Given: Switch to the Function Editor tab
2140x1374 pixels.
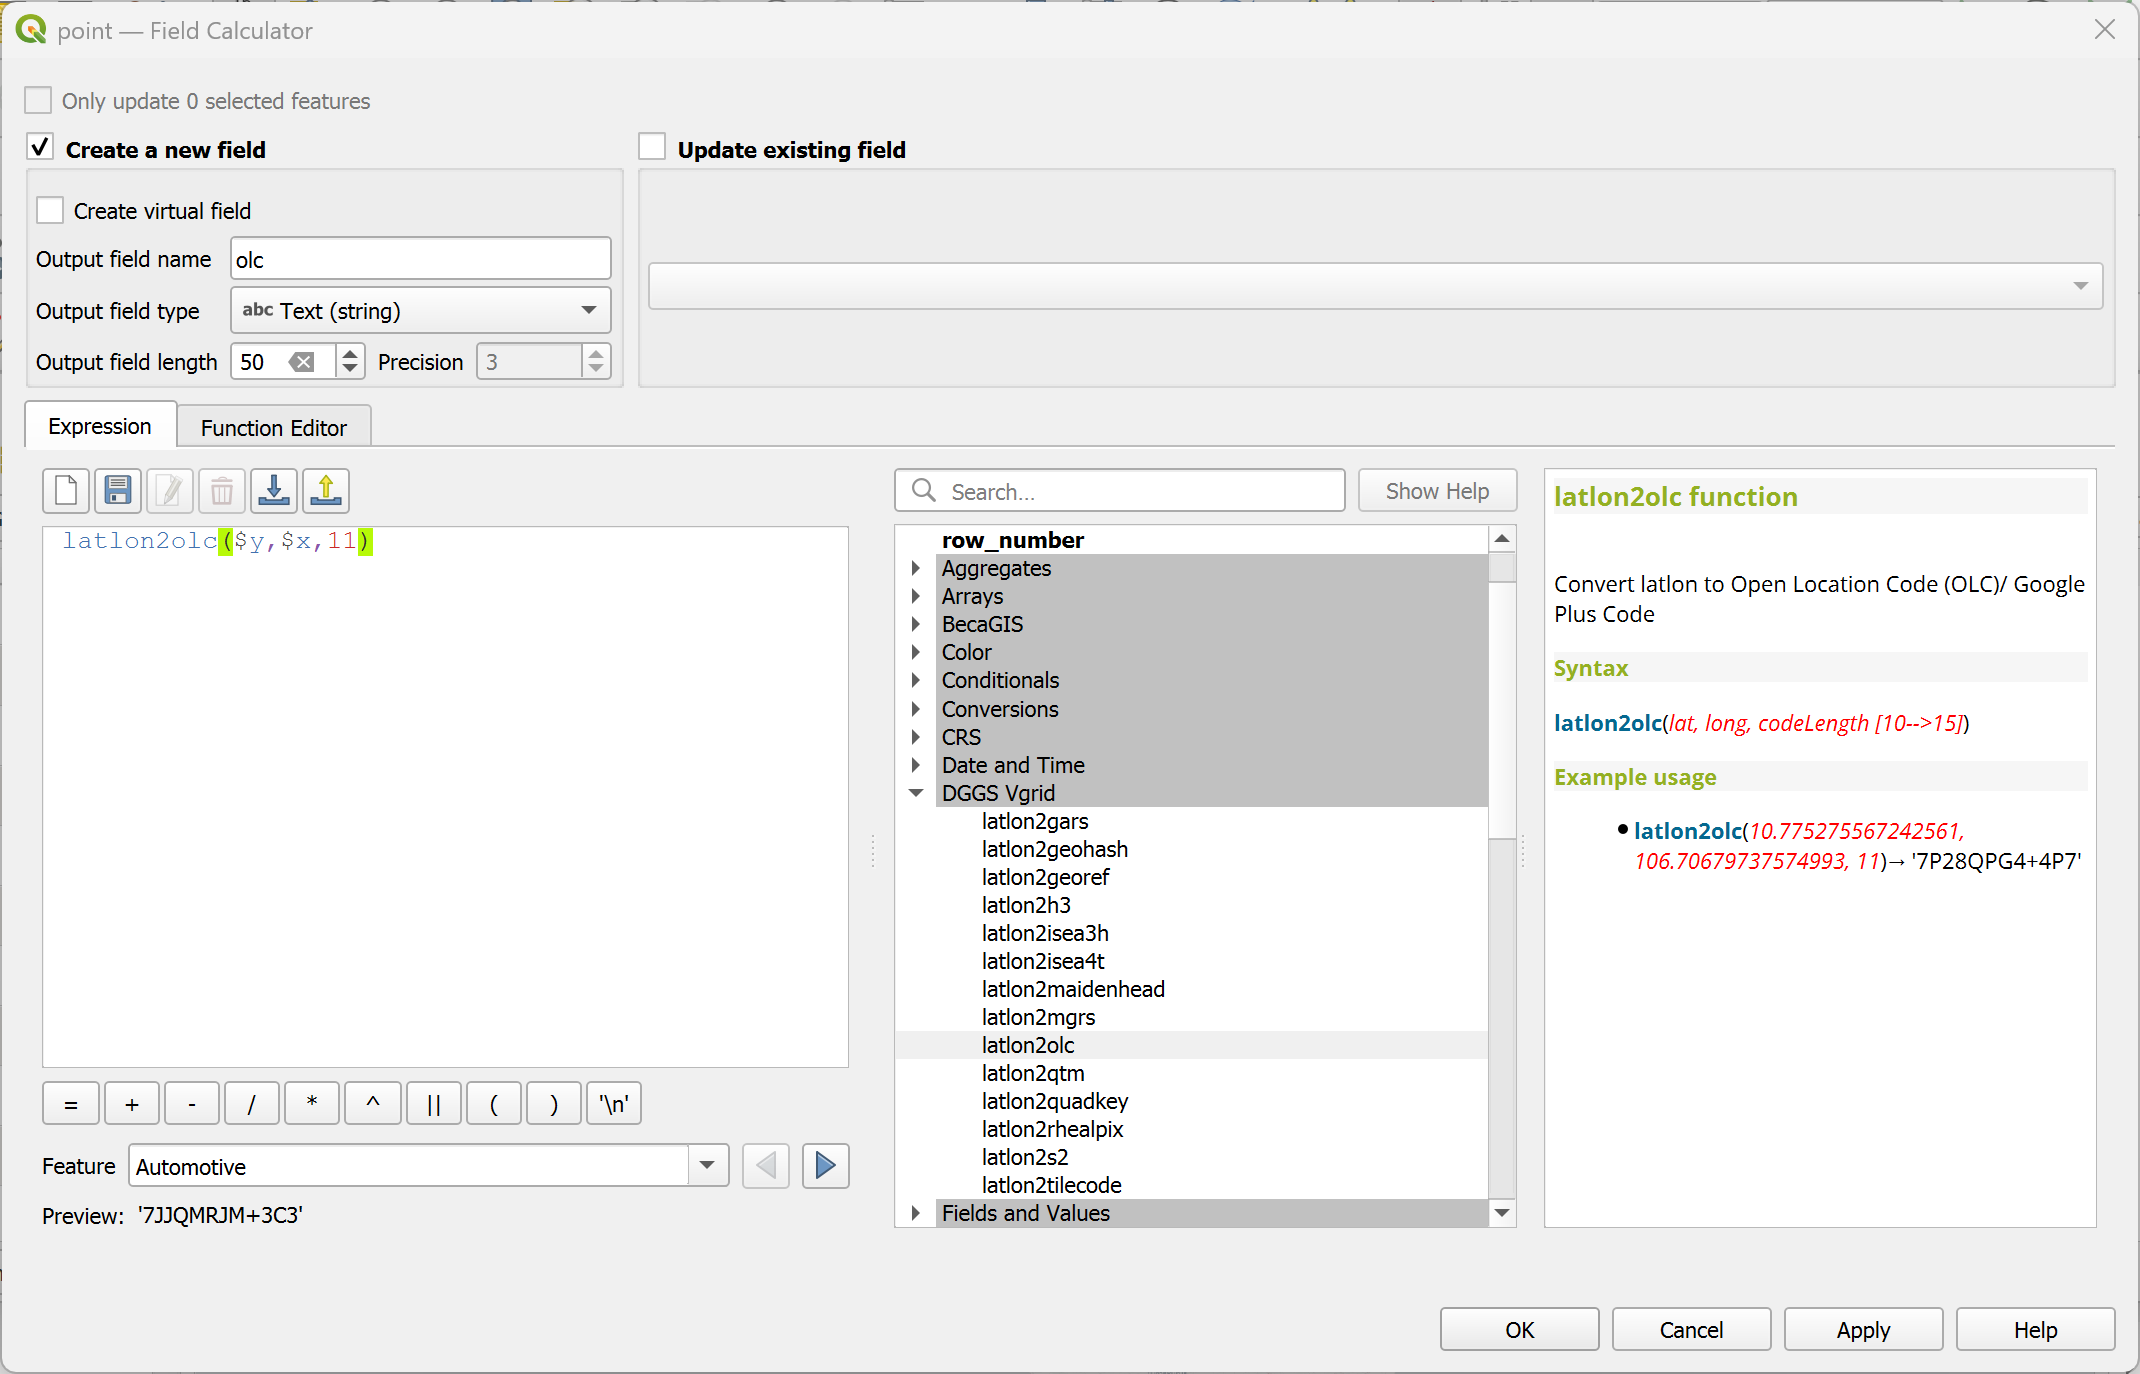Looking at the screenshot, I should (273, 428).
